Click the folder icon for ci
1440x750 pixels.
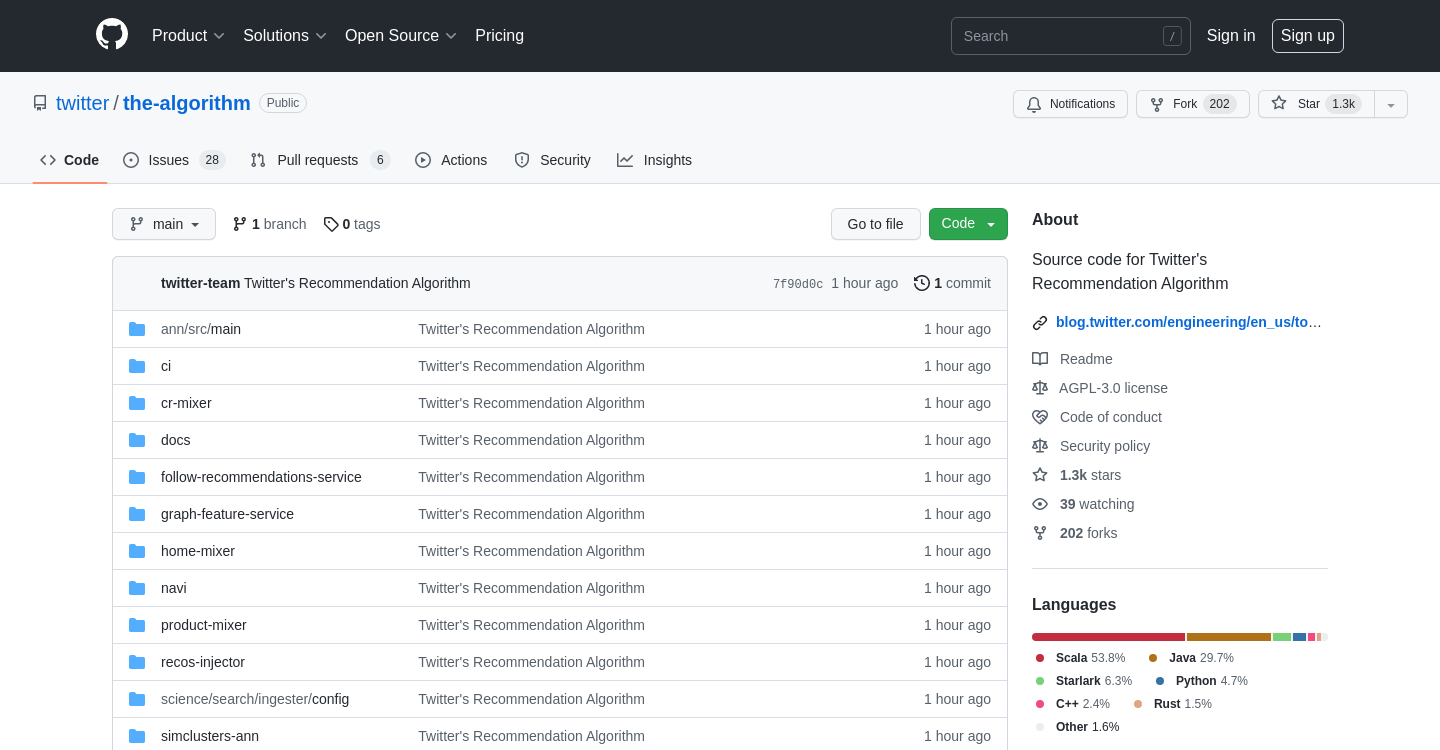[x=137, y=366]
